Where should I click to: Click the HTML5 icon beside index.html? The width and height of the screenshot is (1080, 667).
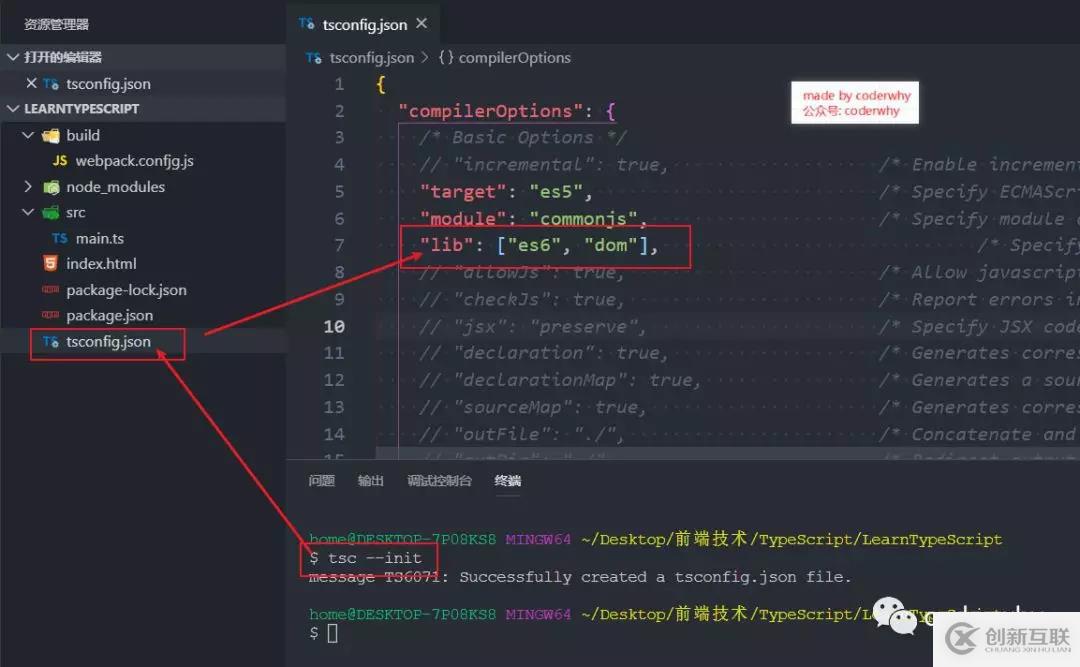50,264
